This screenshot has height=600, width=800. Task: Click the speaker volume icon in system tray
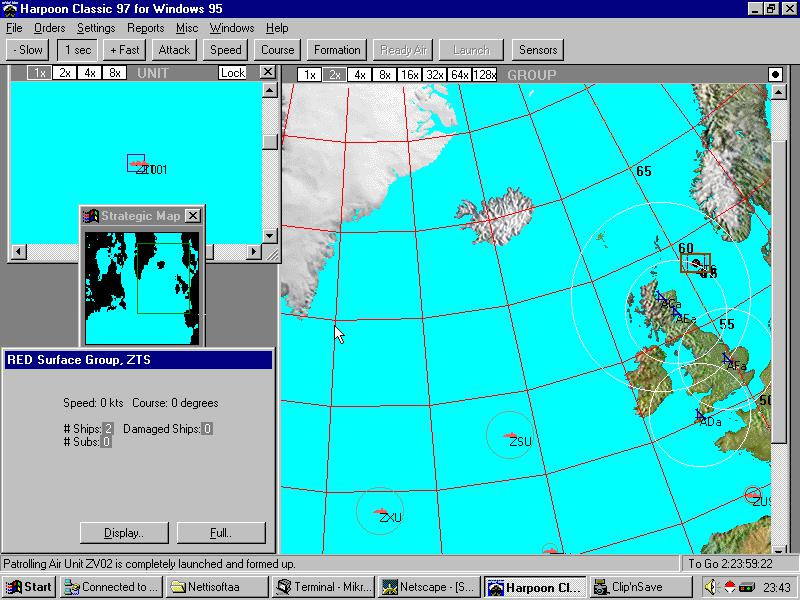711,587
